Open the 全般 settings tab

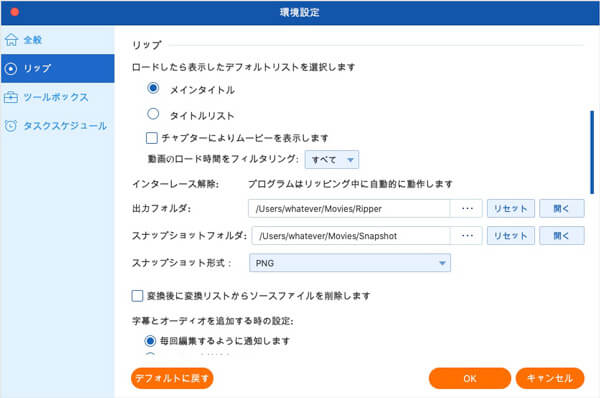coord(57,40)
